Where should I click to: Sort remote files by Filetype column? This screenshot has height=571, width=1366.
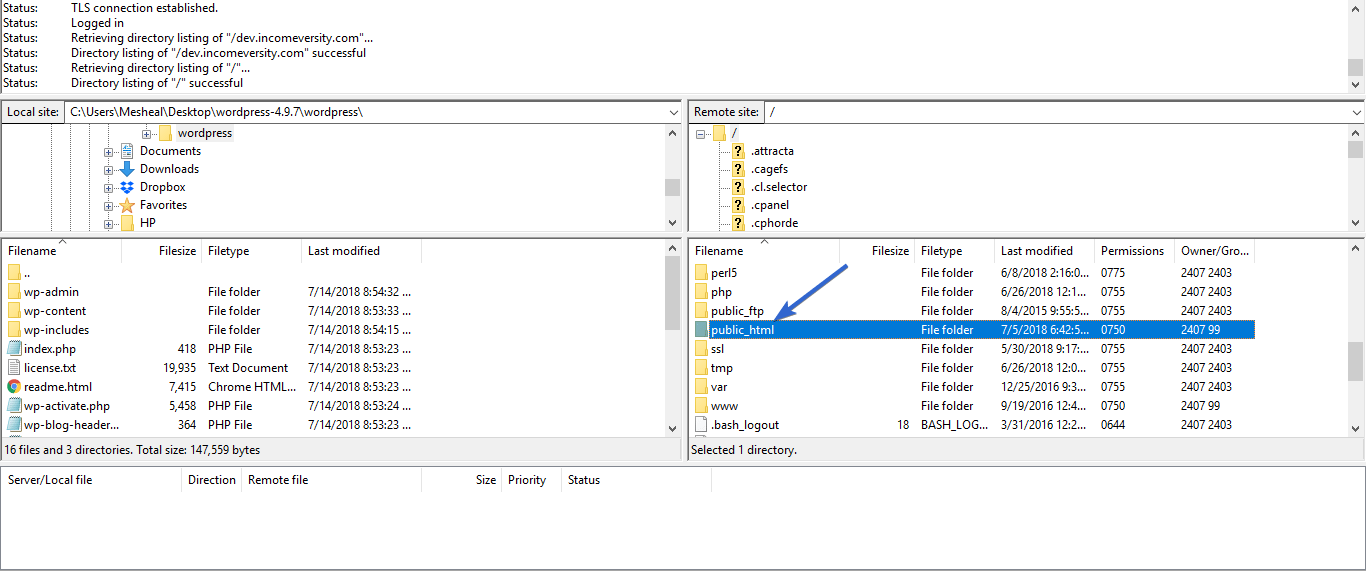(x=954, y=251)
